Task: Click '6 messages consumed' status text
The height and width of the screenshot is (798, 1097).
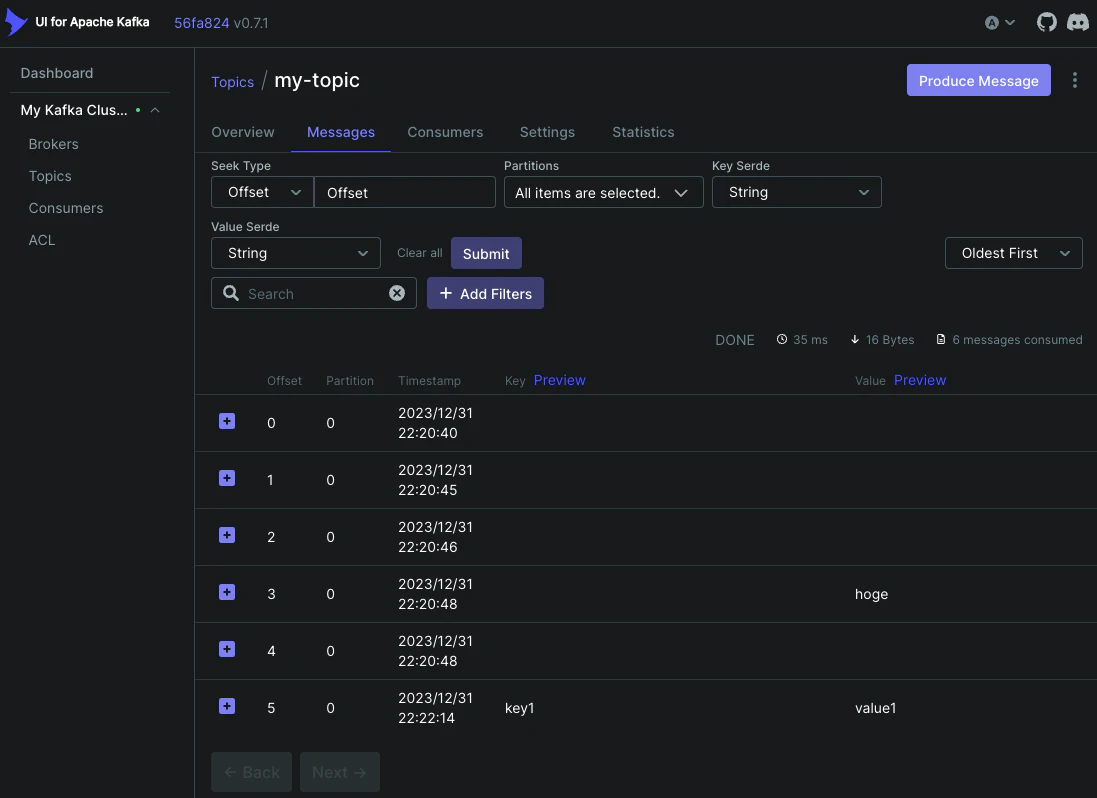Action: point(1017,340)
